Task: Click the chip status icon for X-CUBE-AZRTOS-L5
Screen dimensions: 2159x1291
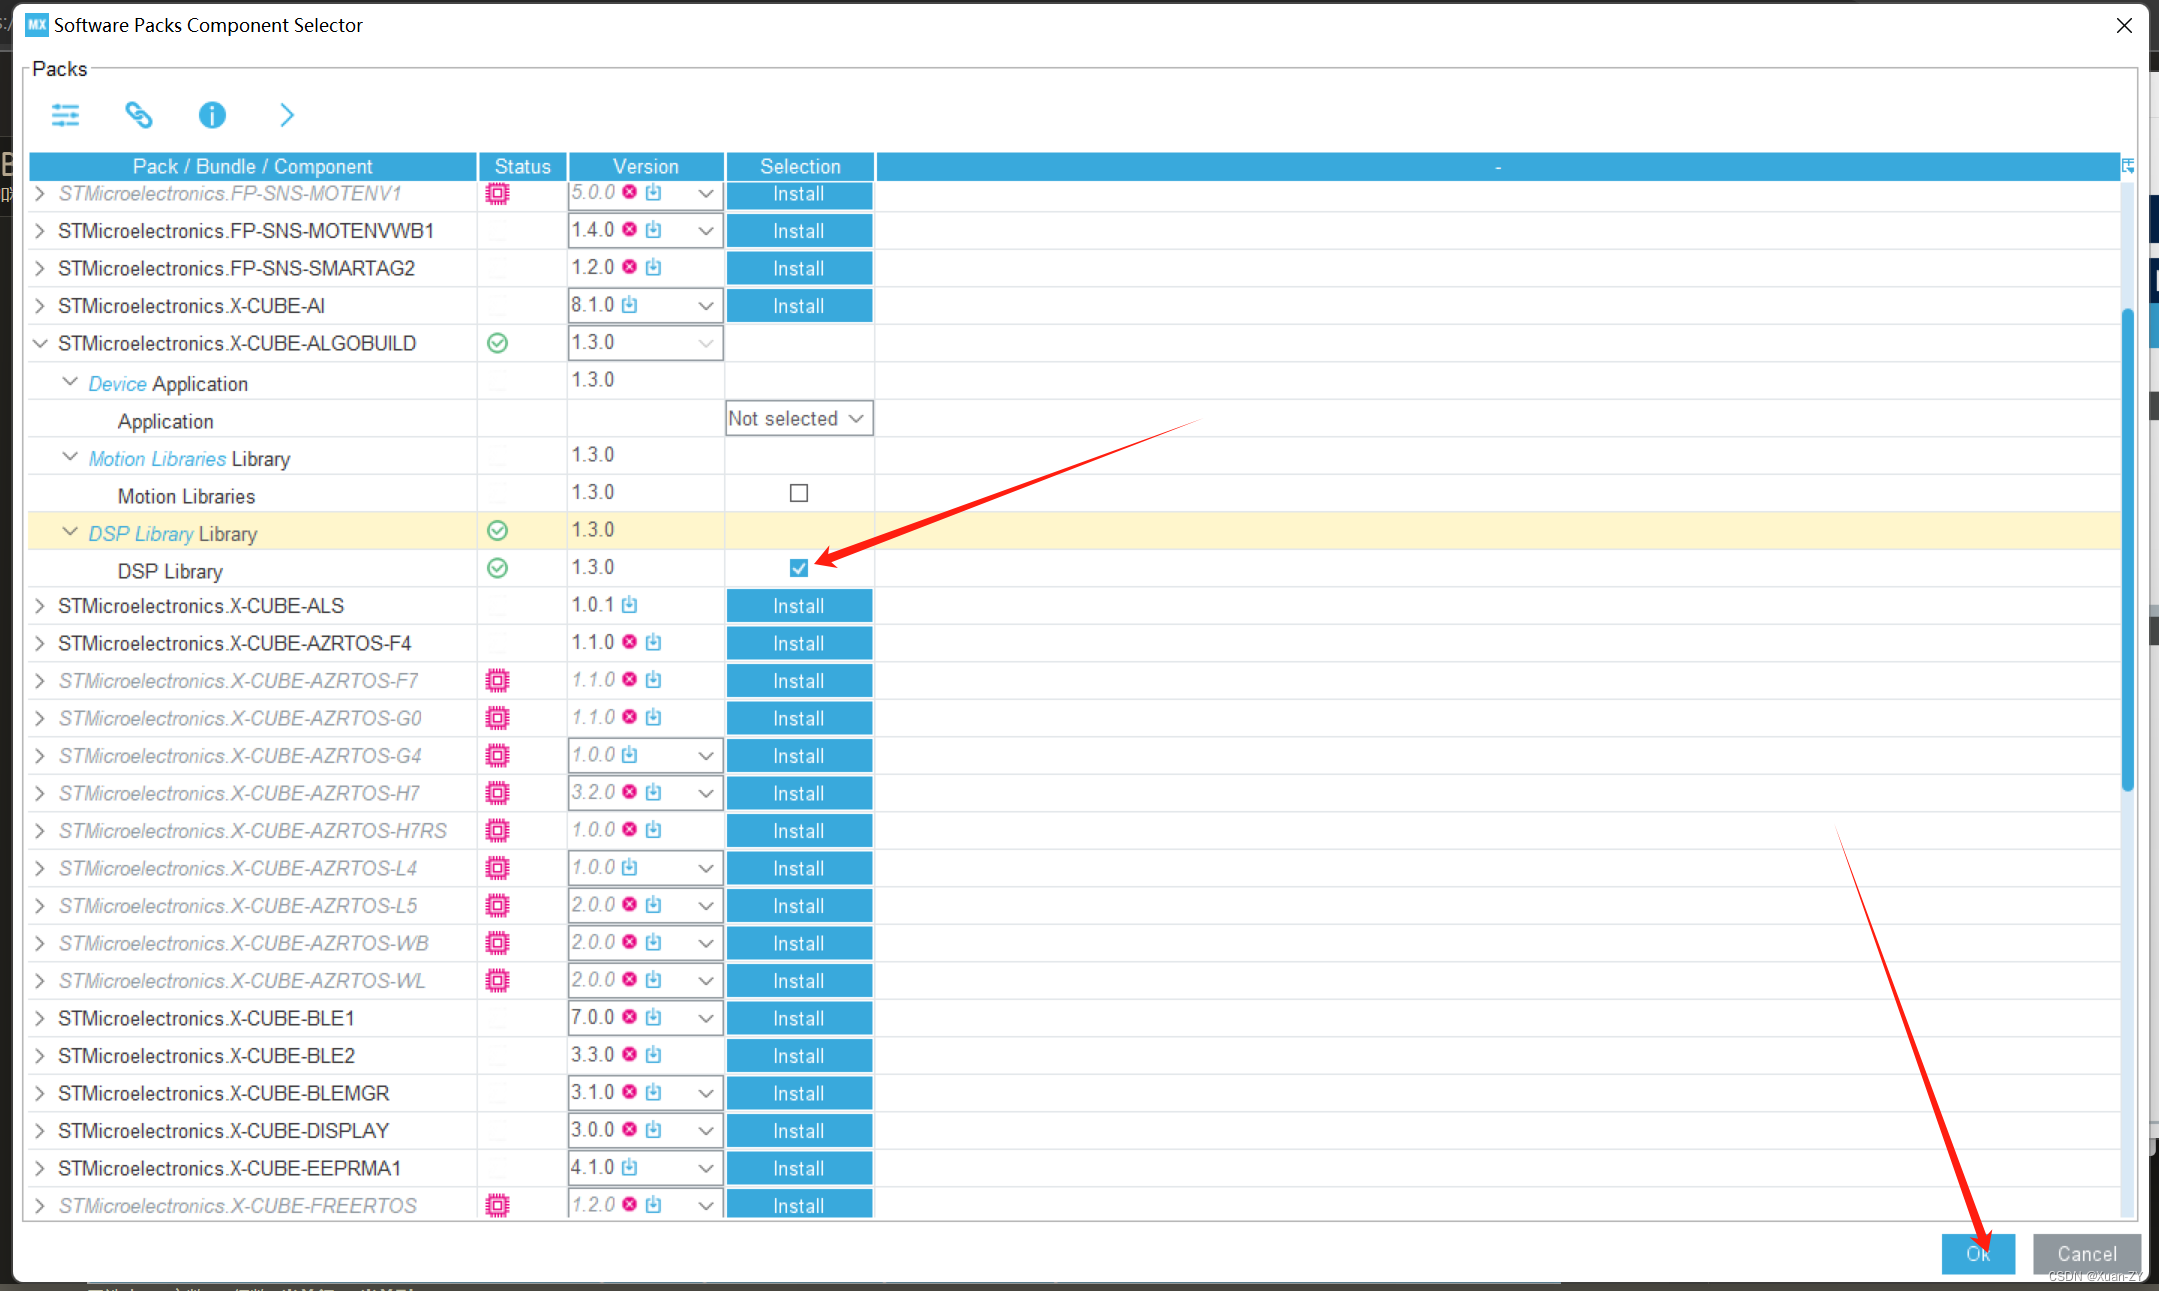Action: click(x=497, y=906)
